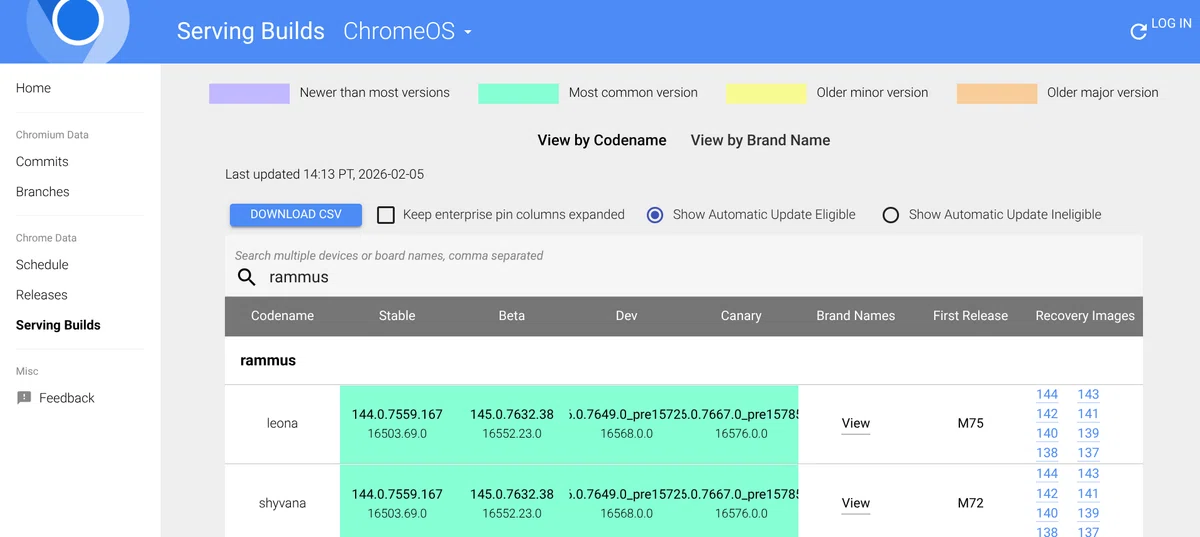Click the shyvana codename cell
This screenshot has width=1200, height=537.
coord(282,503)
